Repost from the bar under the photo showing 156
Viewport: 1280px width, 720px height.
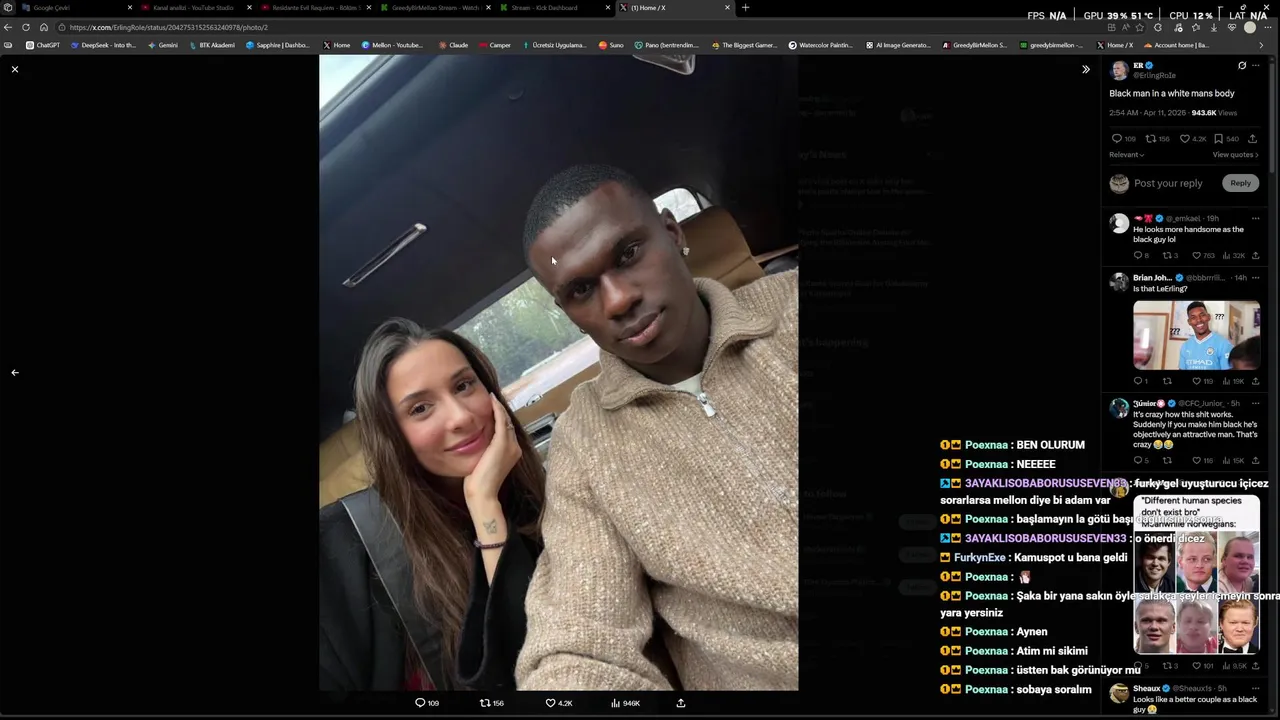tap(492, 703)
